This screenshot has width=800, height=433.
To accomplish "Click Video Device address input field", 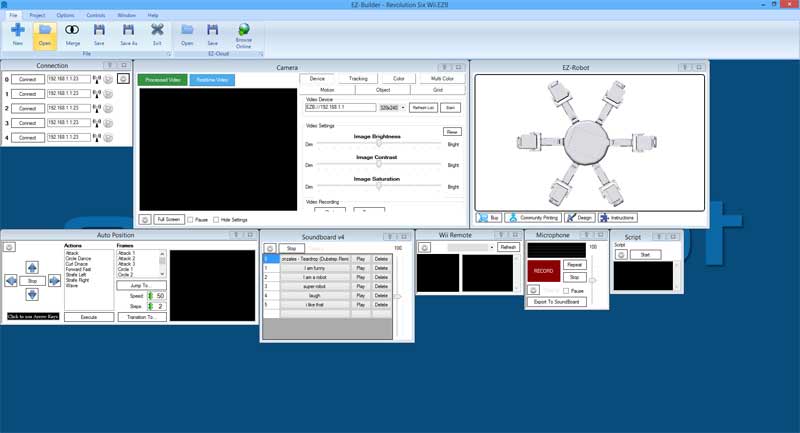I will (340, 108).
